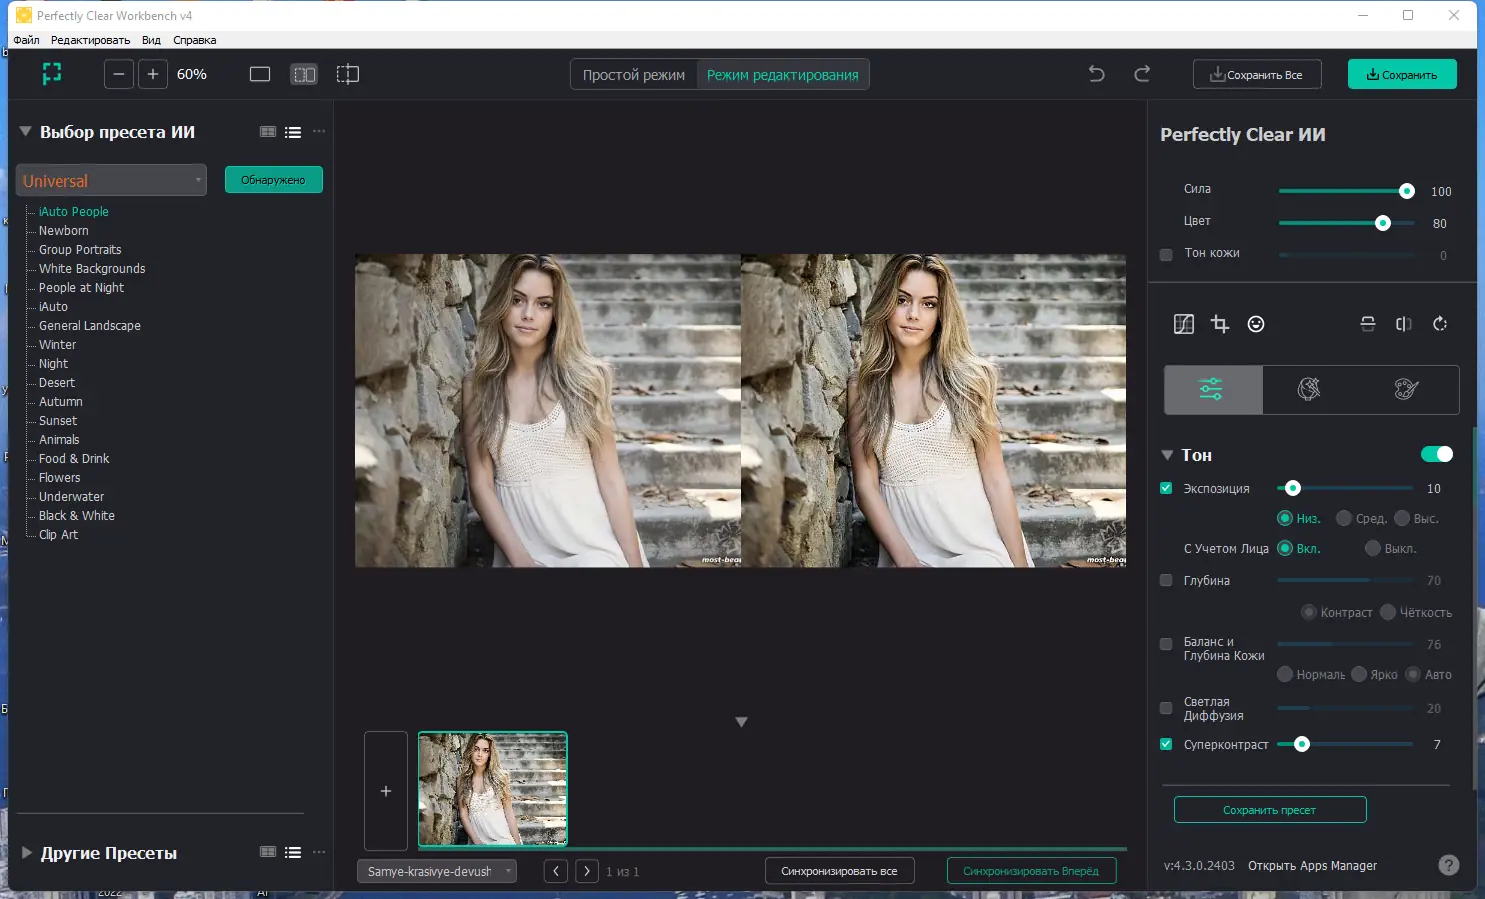Expand the Другие Пресеты section
The width and height of the screenshot is (1485, 899).
pos(27,853)
